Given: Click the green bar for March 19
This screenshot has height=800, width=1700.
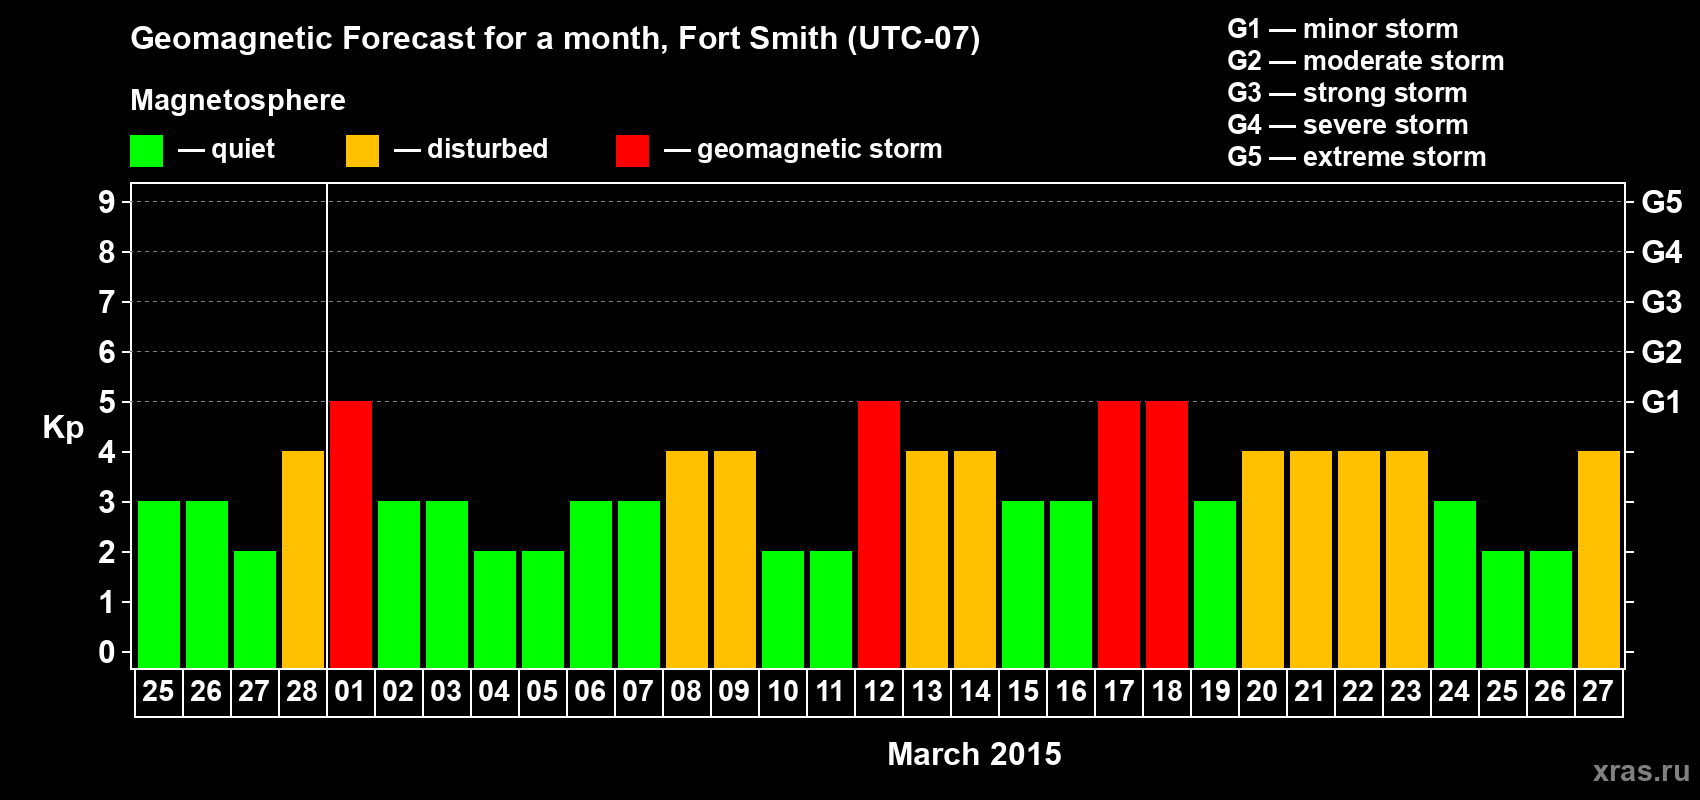Looking at the screenshot, I should pos(1215,584).
